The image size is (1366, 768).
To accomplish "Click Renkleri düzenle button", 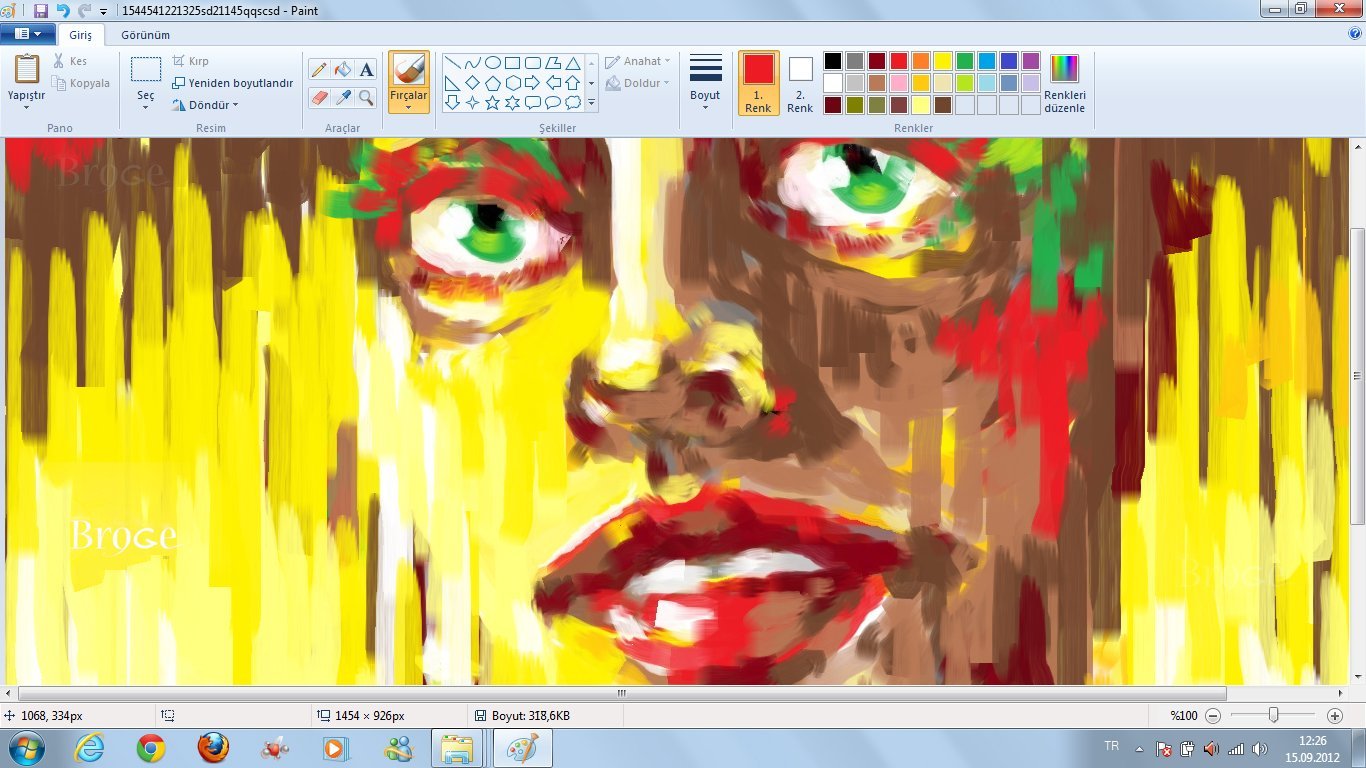I will [x=1064, y=82].
